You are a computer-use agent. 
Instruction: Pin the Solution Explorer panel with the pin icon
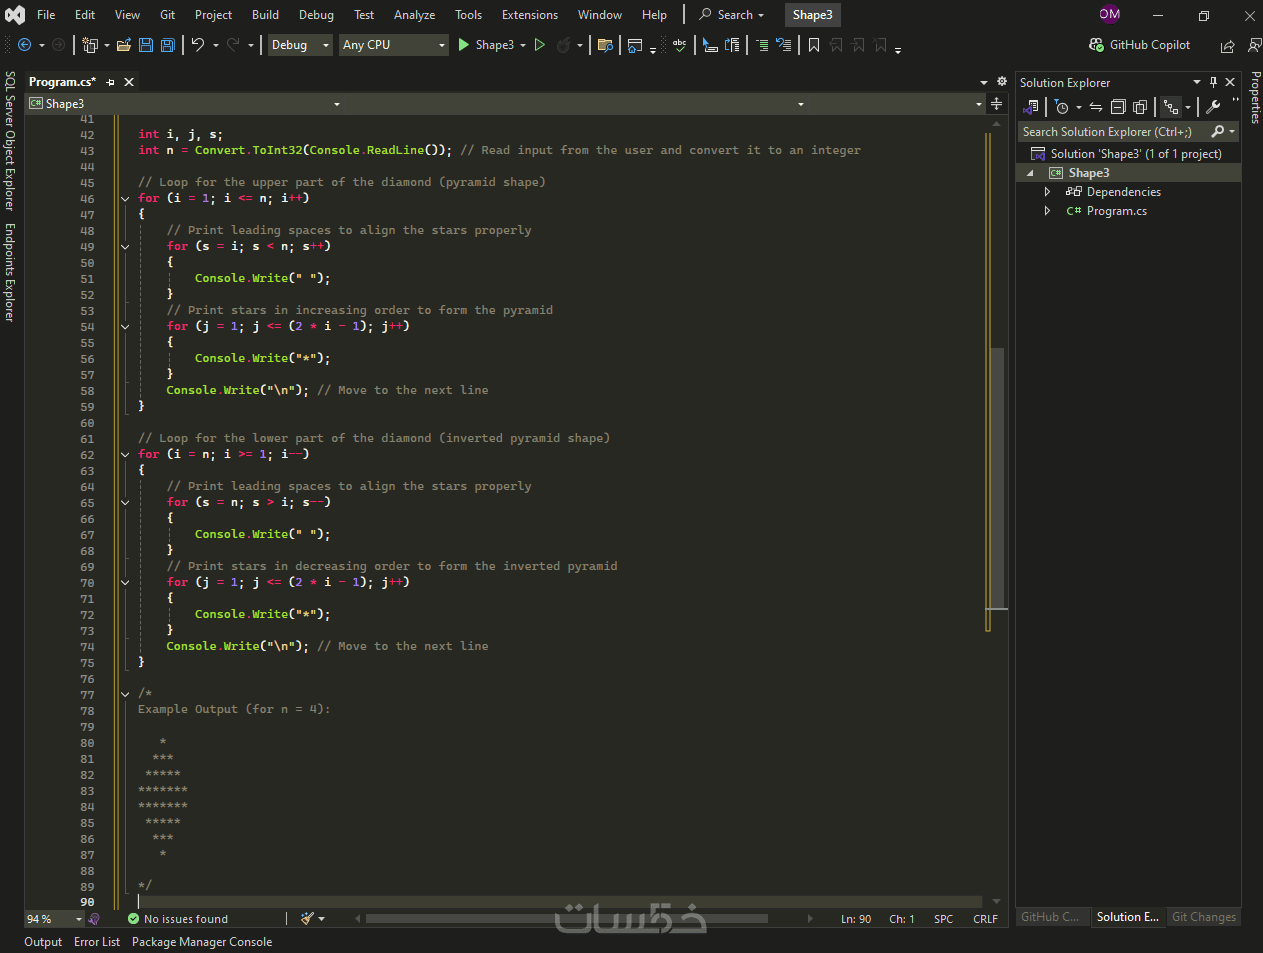point(1213,82)
